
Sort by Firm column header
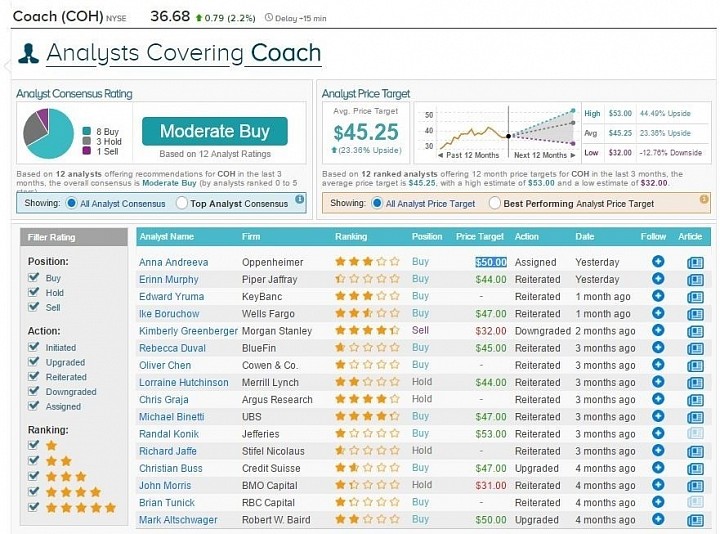[251, 236]
